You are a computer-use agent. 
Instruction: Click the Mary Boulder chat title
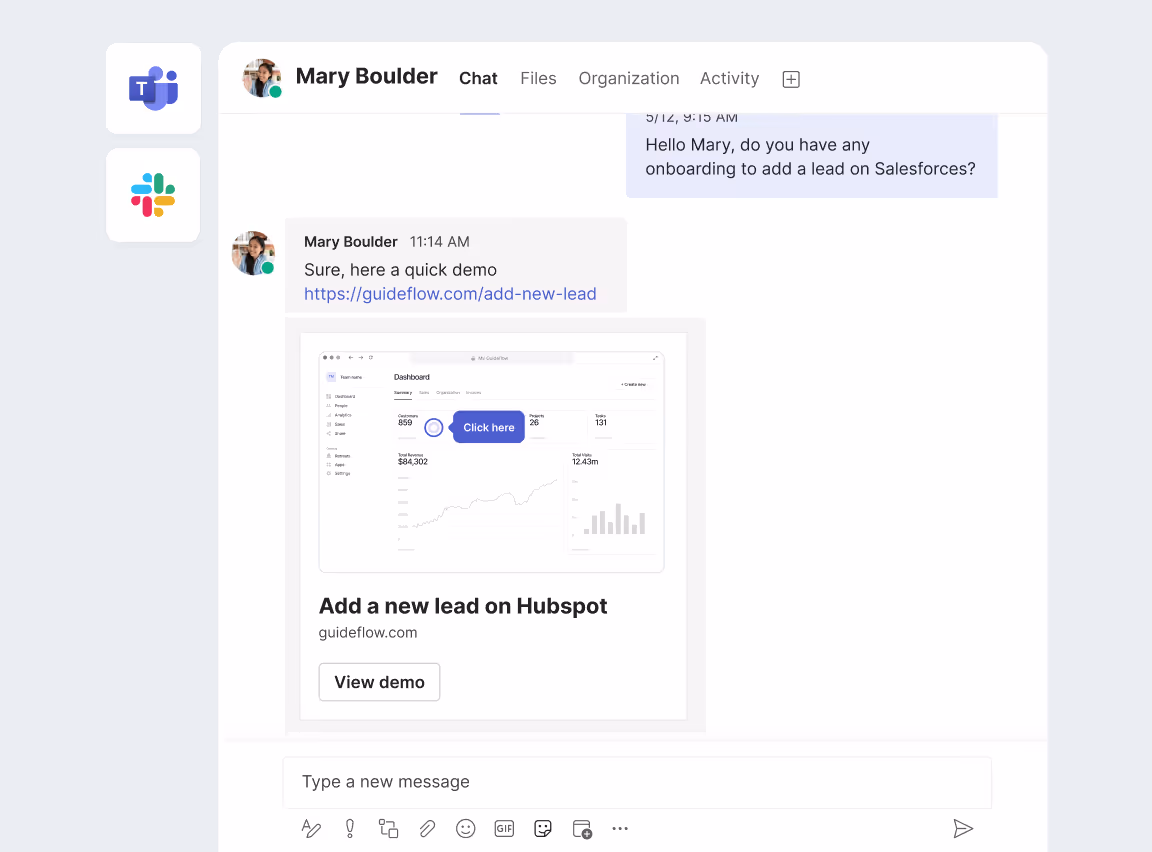click(367, 76)
